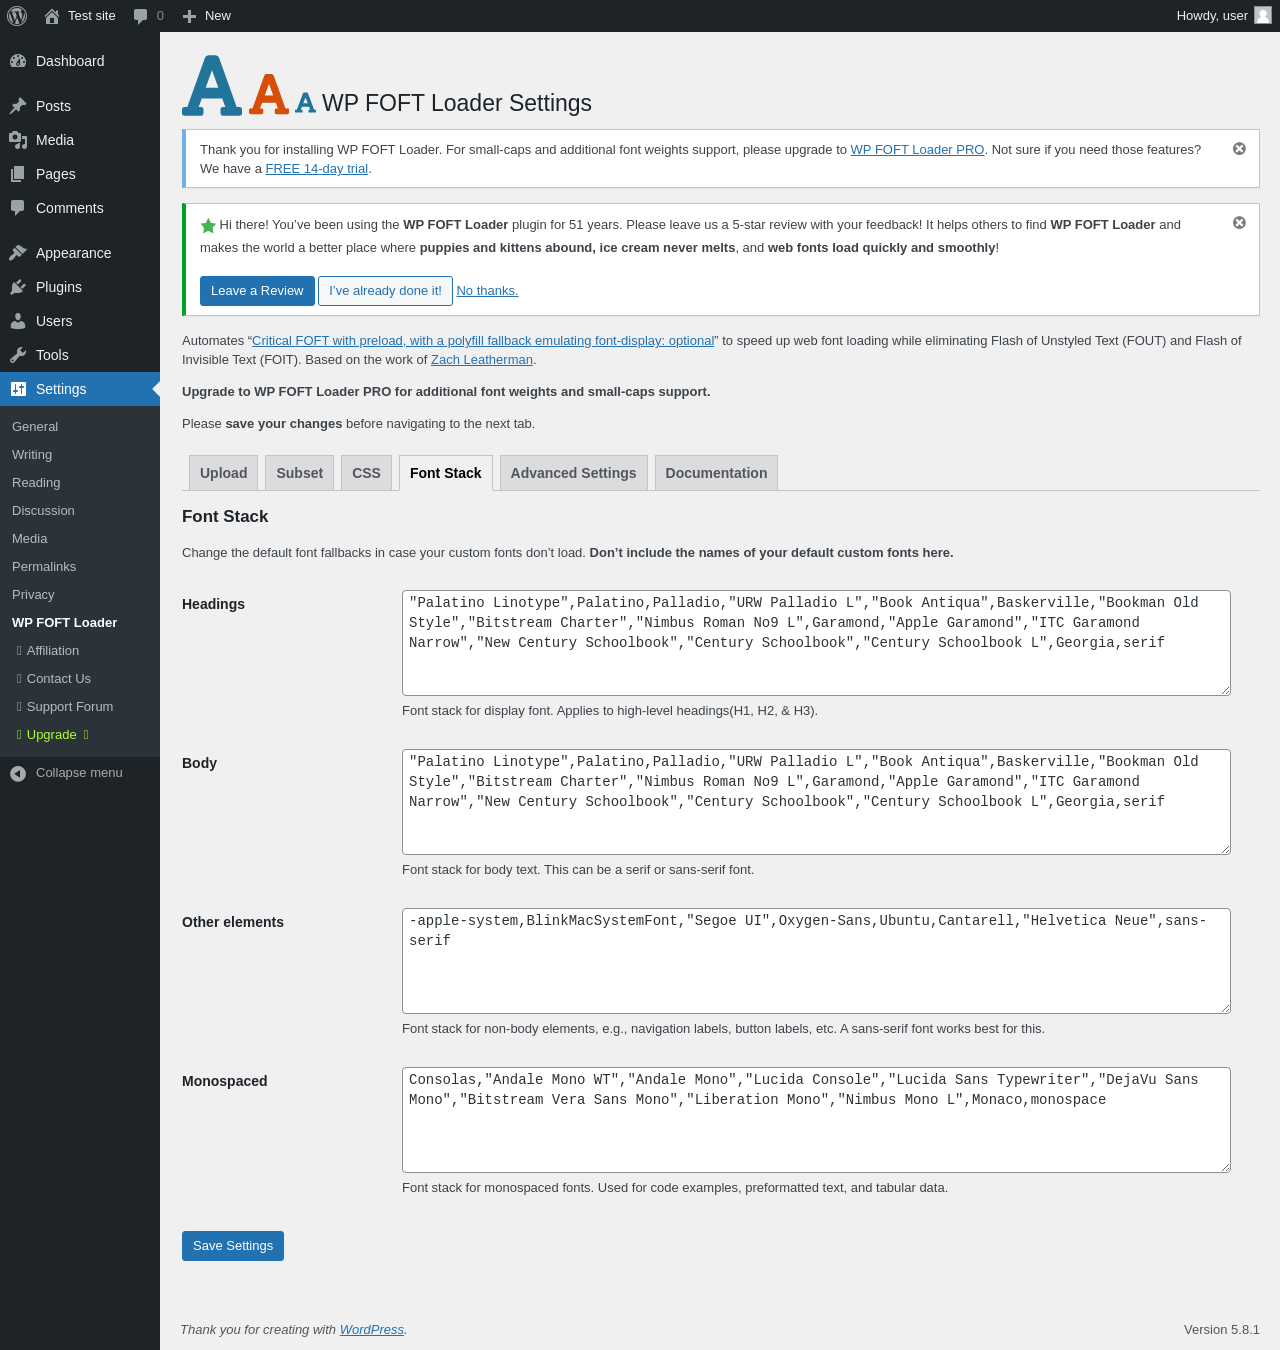Viewport: 1280px width, 1350px height.
Task: Open the Tools wrench icon
Action: pos(18,355)
